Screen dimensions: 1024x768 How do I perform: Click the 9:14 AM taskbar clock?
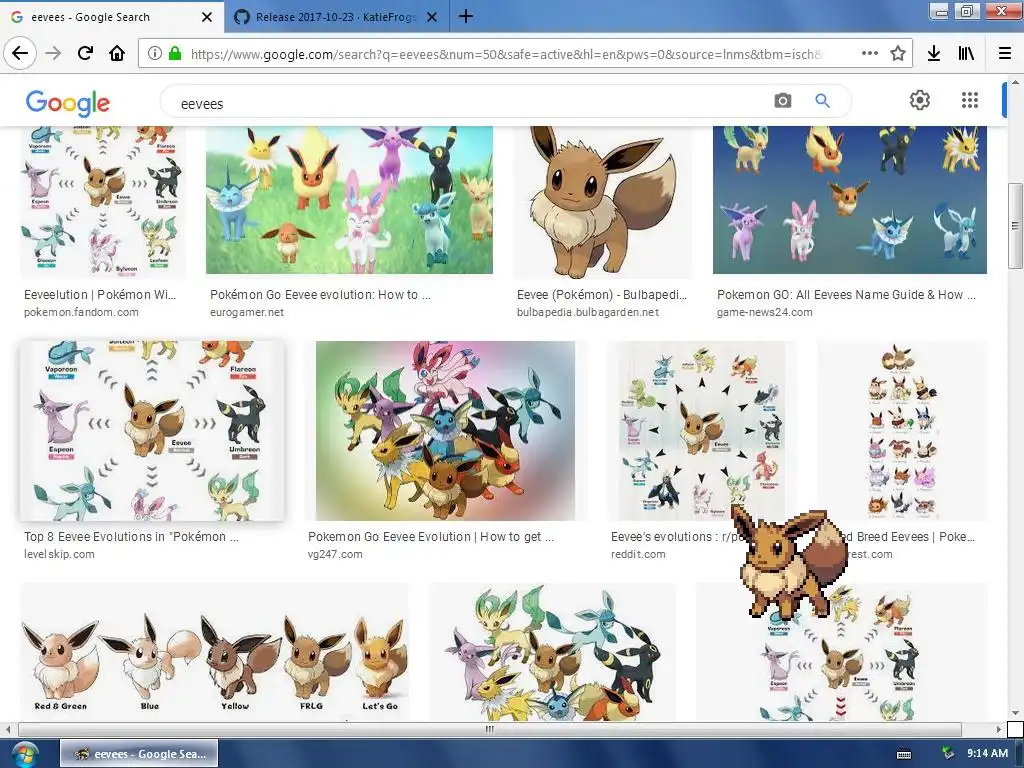click(987, 753)
